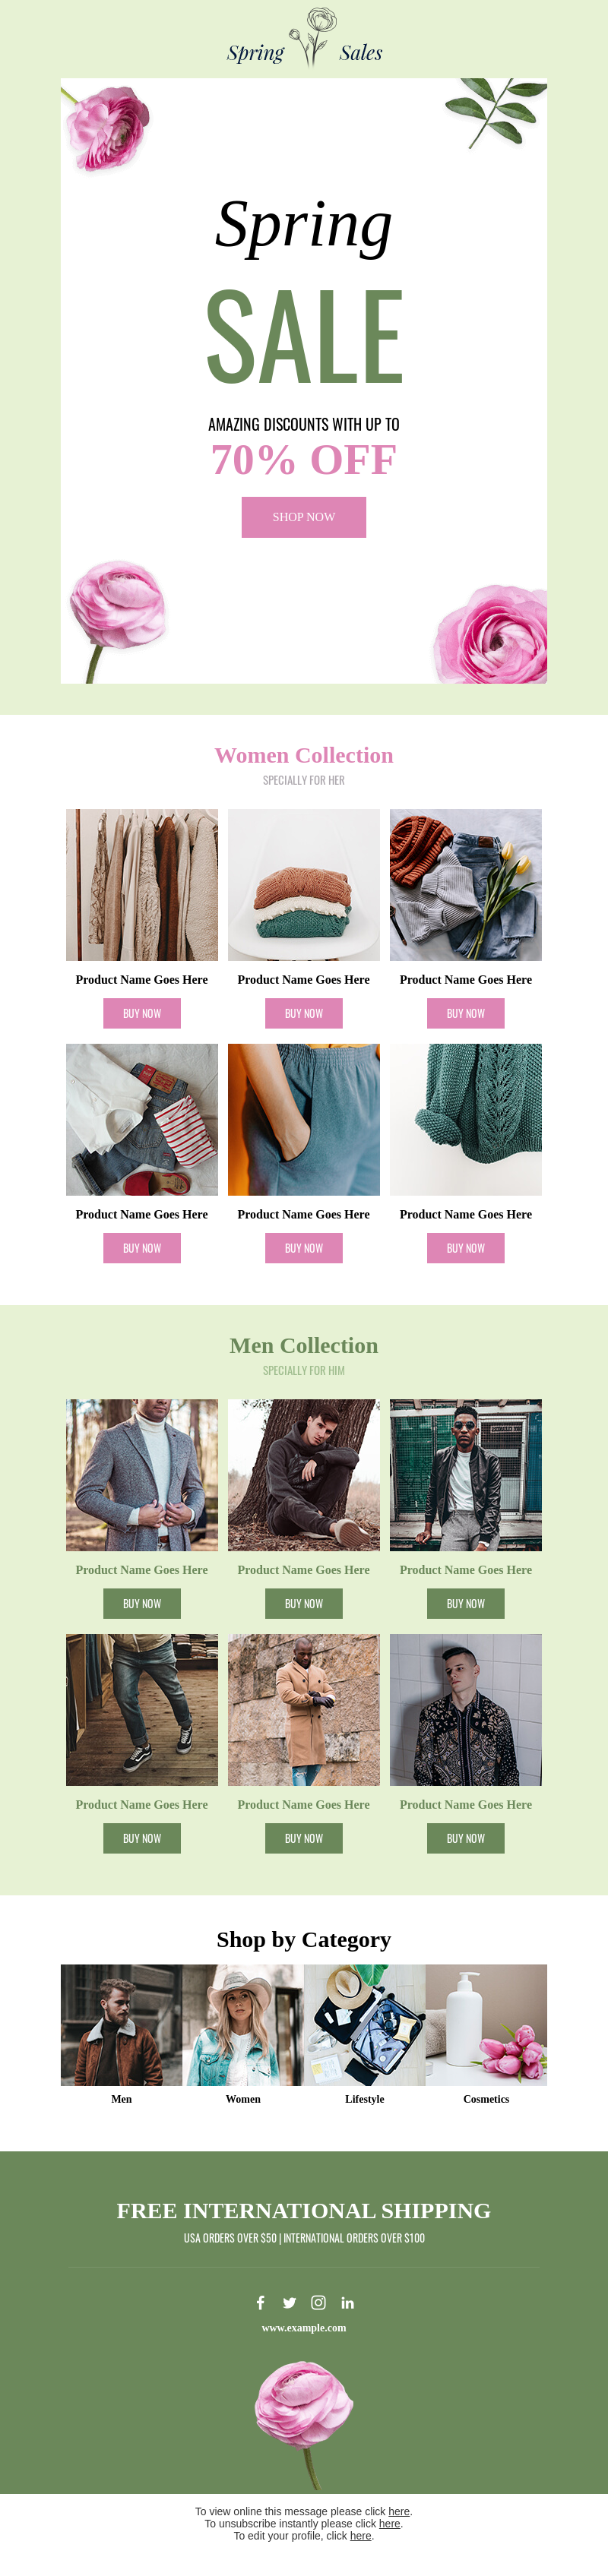Open the Twitter social icon
The height and width of the screenshot is (2576, 608).
tap(289, 2302)
